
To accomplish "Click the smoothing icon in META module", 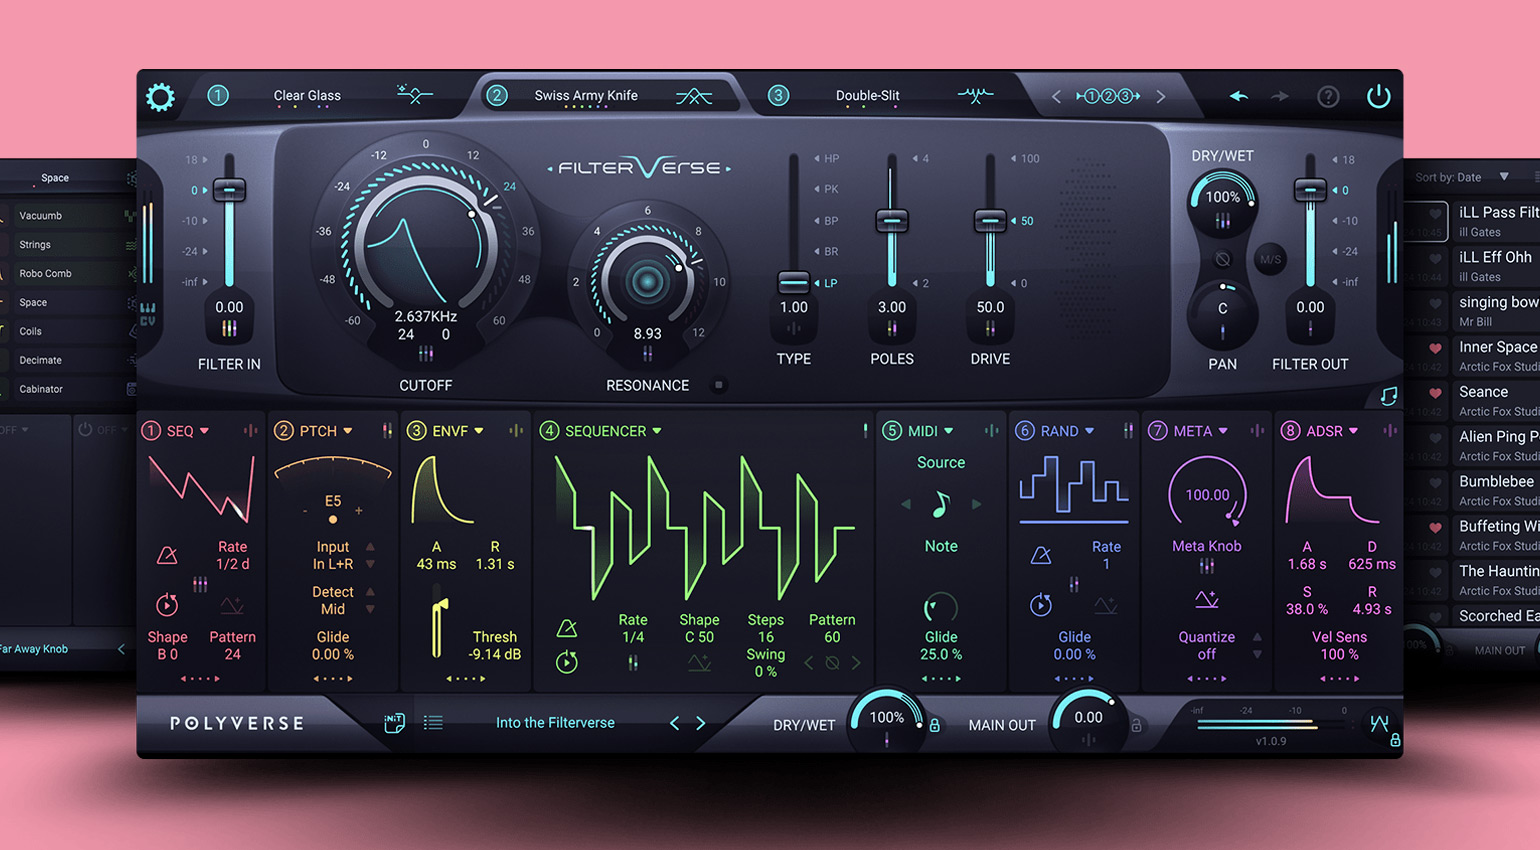I will 1207,600.
